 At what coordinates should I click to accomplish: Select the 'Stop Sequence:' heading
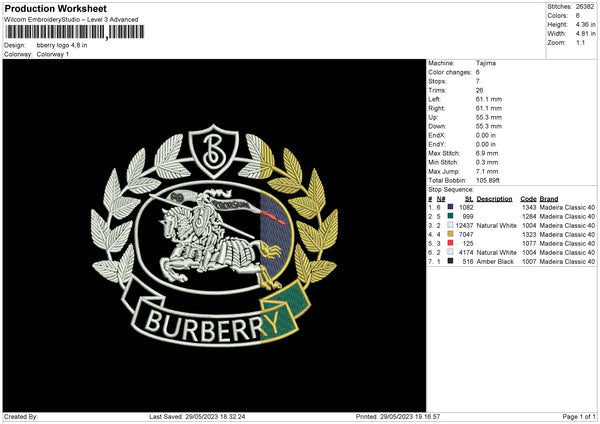coord(451,190)
